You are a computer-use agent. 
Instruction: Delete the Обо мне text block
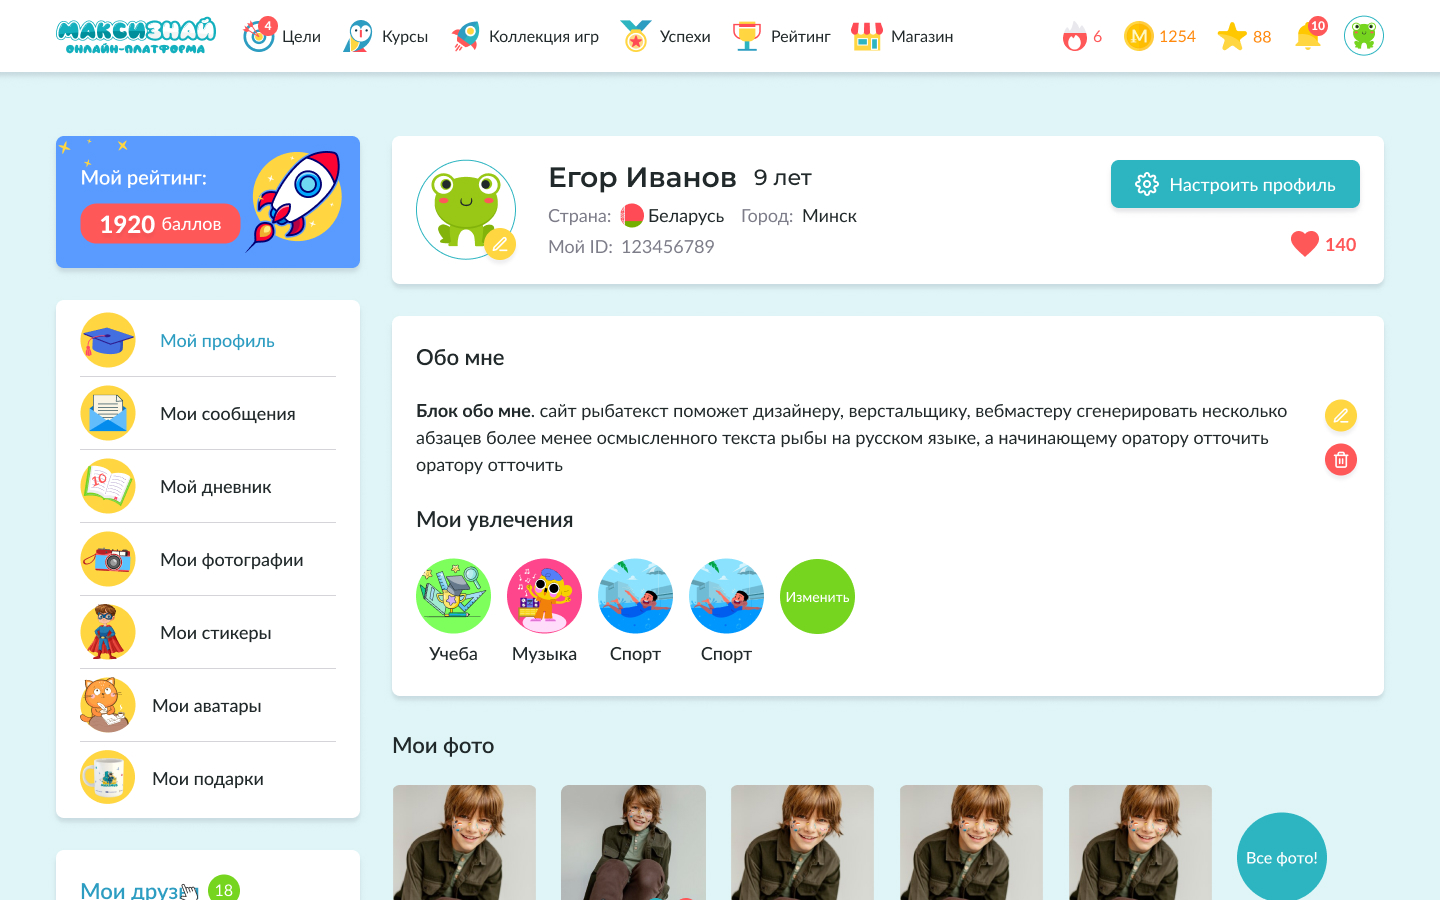[1341, 460]
